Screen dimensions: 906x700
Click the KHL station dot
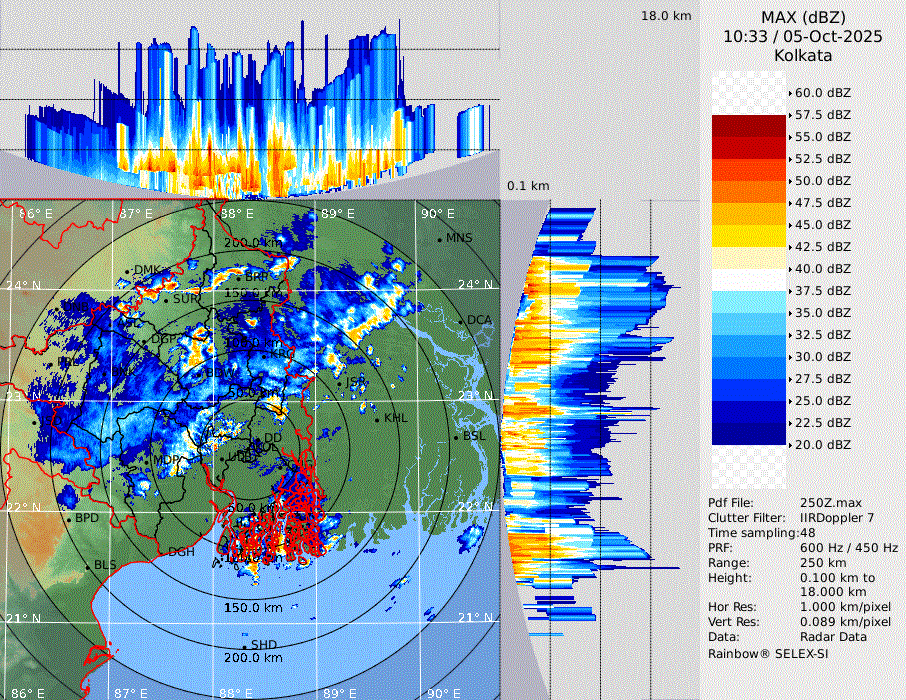pyautogui.click(x=377, y=418)
